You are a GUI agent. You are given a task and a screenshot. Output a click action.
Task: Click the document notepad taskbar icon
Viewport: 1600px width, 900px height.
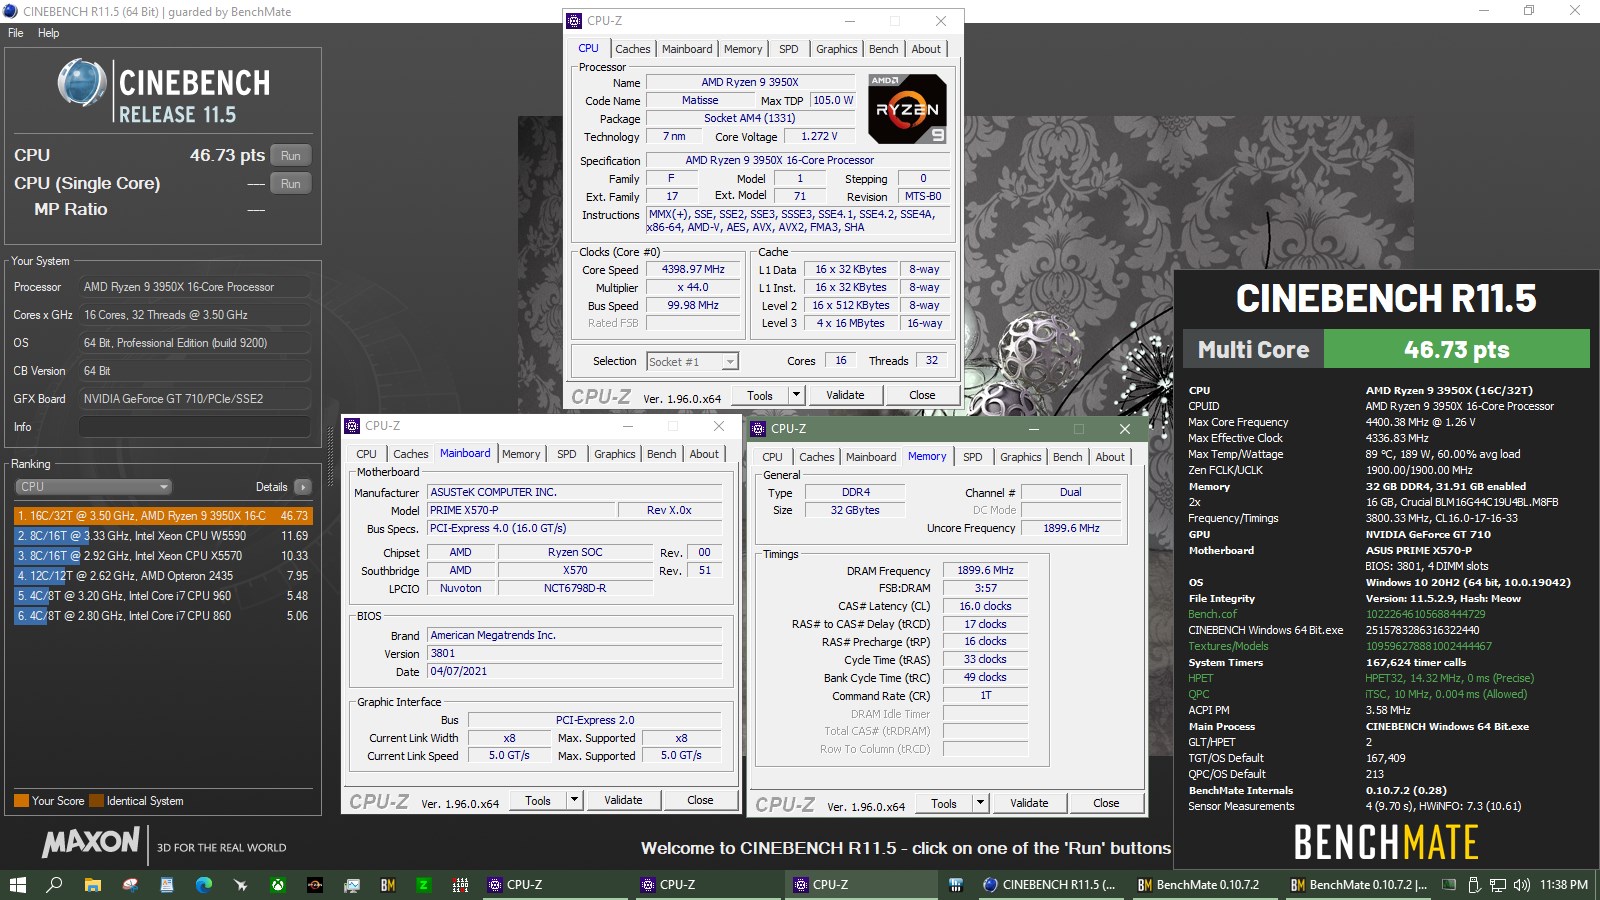point(166,885)
